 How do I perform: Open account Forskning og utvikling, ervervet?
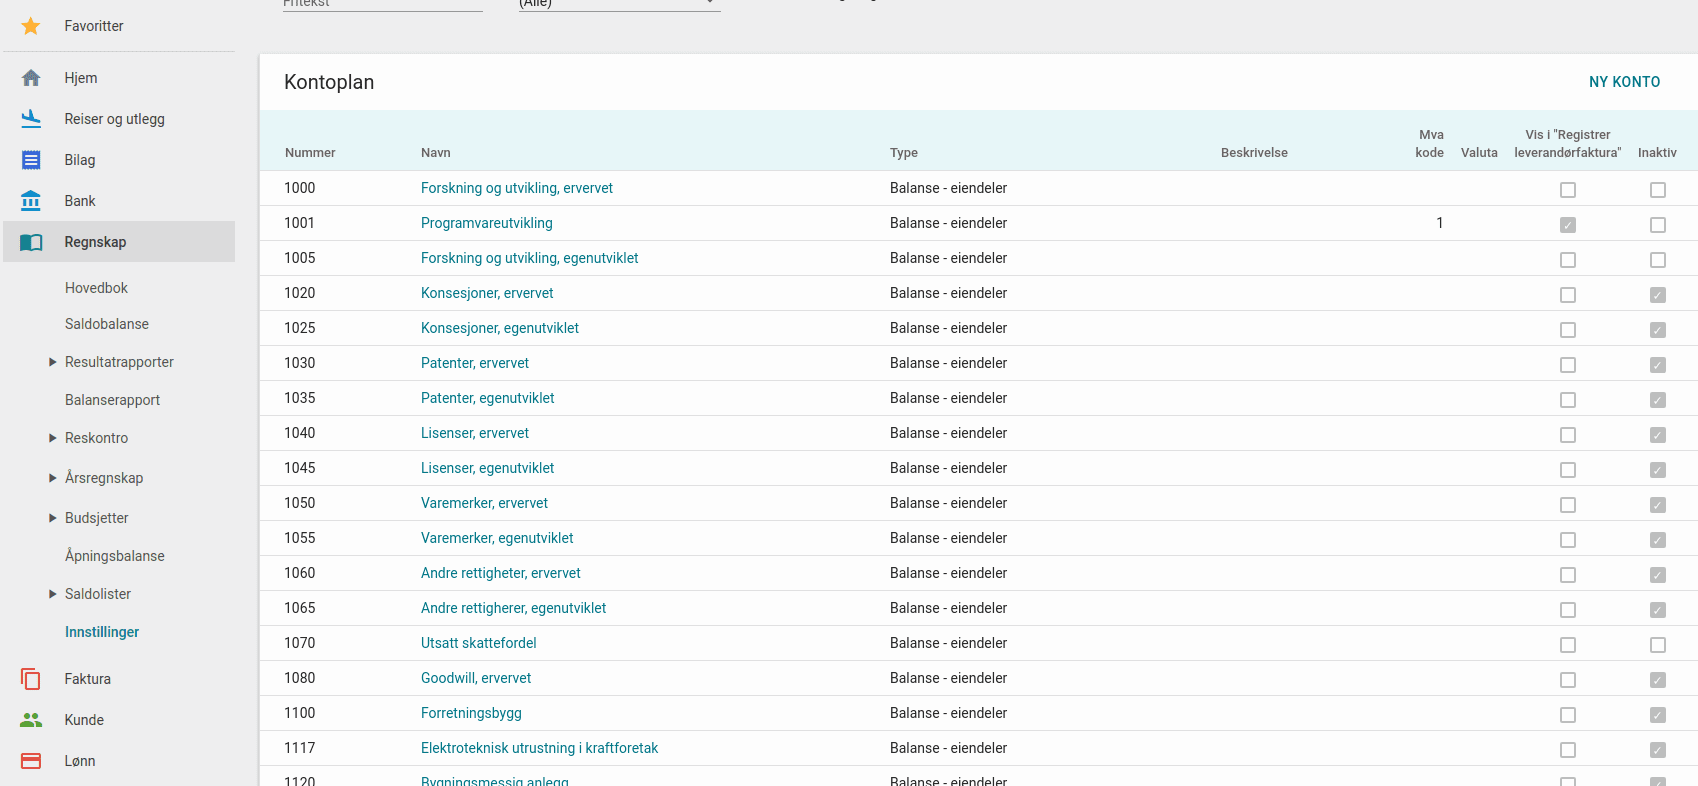(517, 188)
